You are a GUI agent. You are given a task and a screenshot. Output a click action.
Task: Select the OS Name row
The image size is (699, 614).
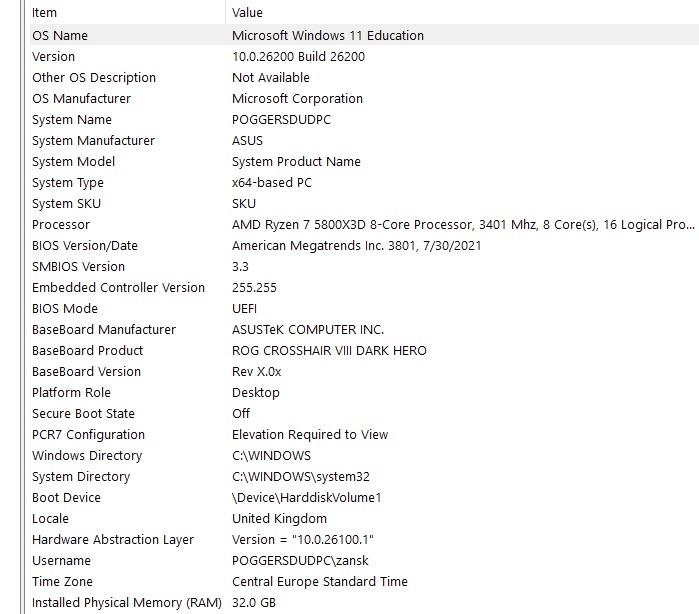[60, 35]
